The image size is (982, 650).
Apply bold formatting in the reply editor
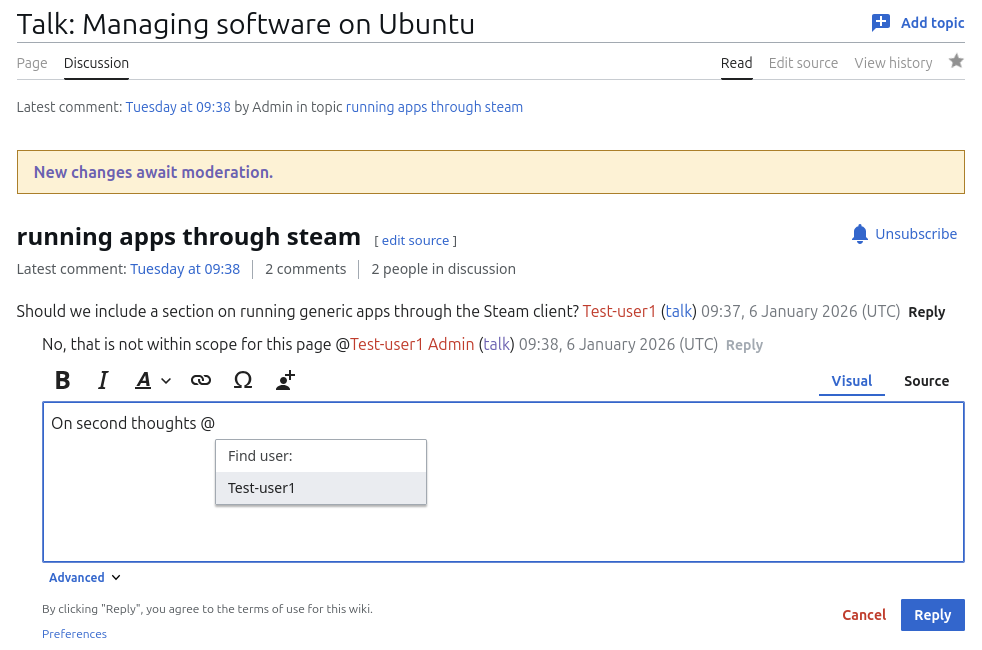click(63, 381)
